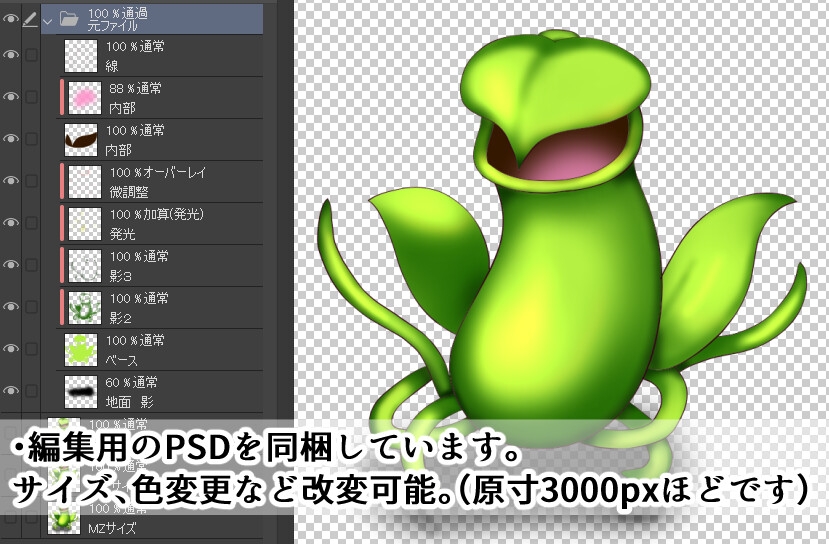Select the ベース layer green thumbnail
The image size is (829, 544).
(x=81, y=350)
